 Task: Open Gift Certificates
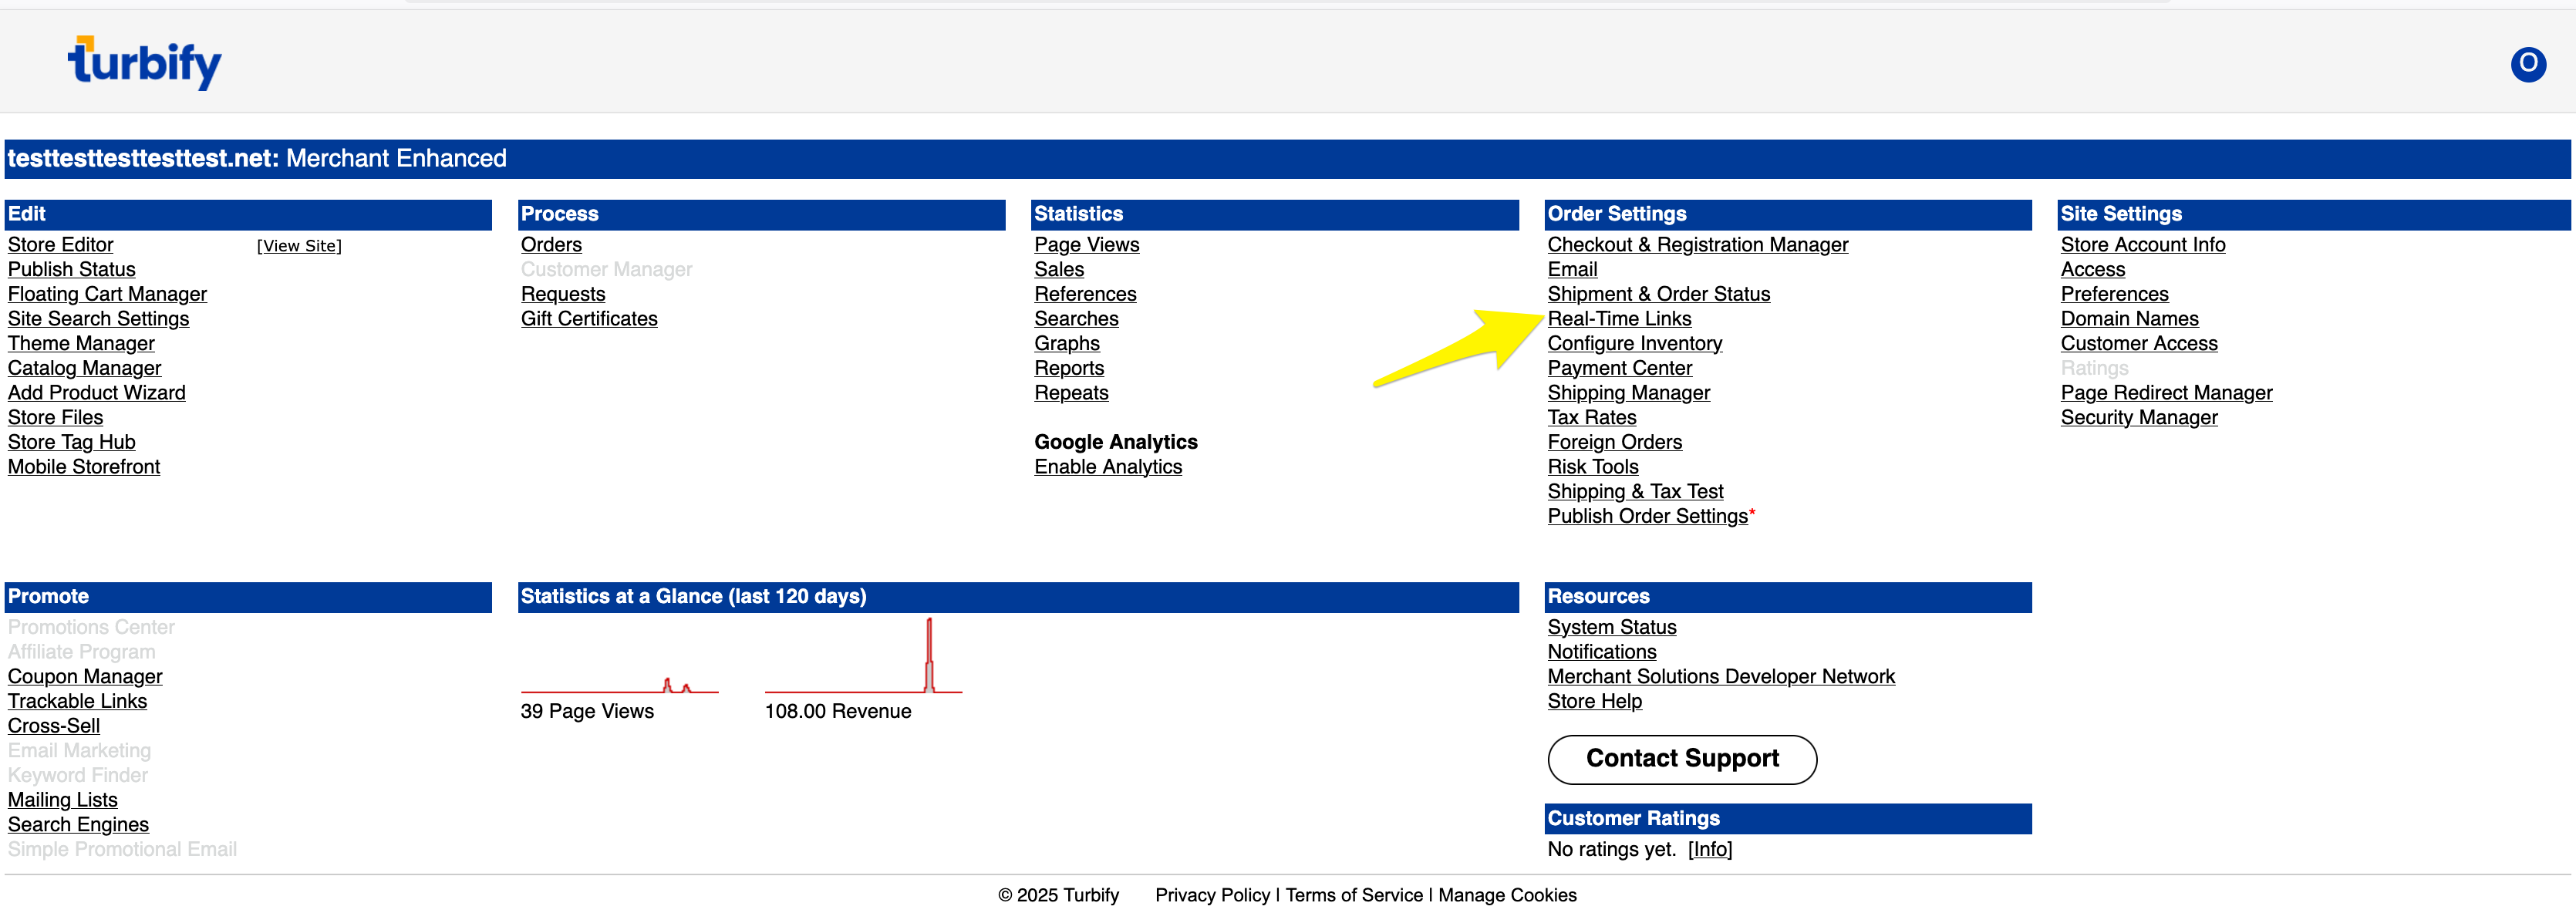pyautogui.click(x=589, y=319)
